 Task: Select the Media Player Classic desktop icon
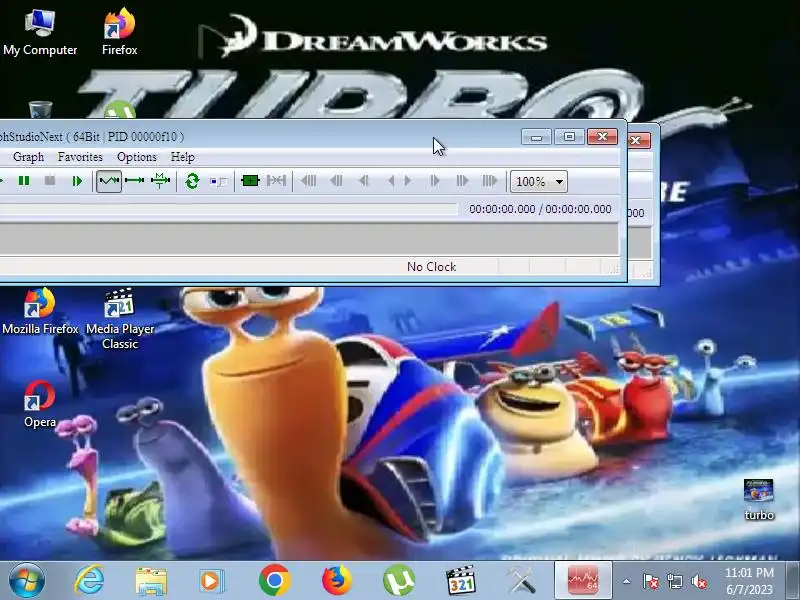coord(120,319)
